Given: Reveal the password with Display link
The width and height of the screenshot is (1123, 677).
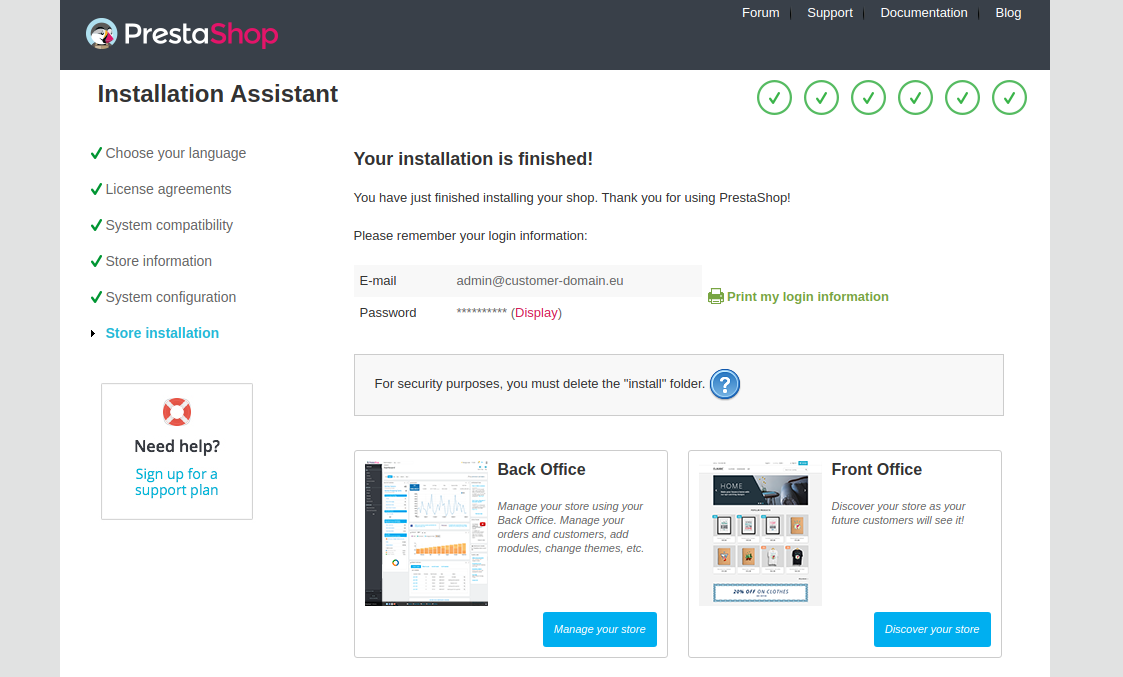Looking at the screenshot, I should coord(537,313).
